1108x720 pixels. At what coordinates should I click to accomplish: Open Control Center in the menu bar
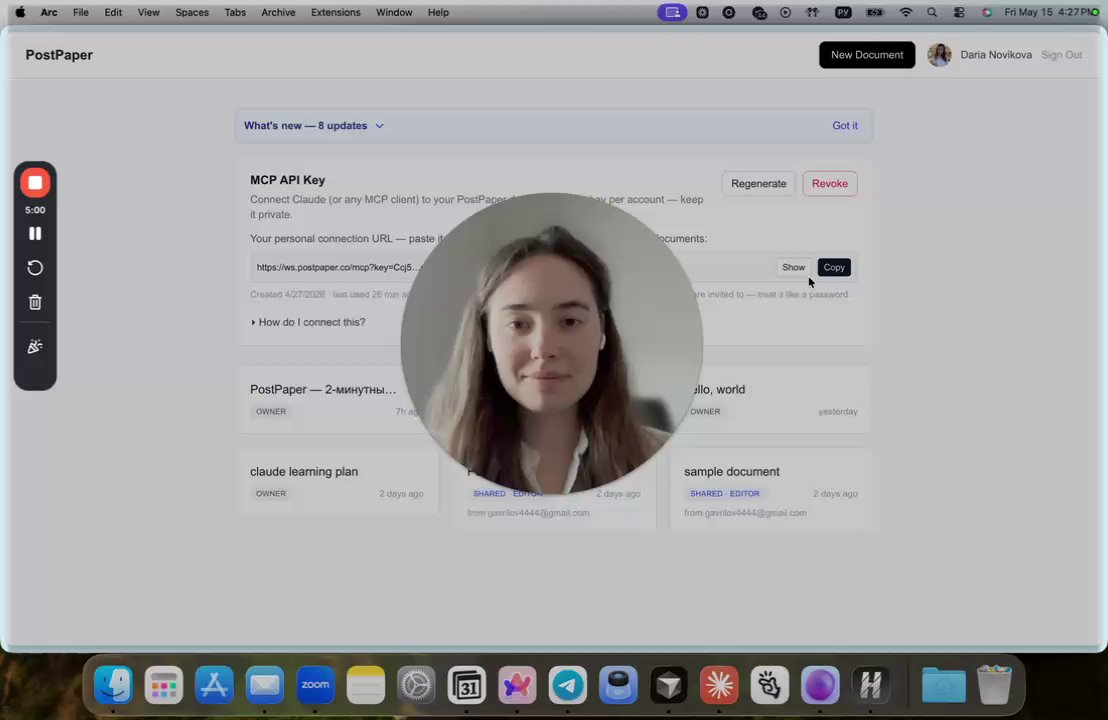click(x=959, y=12)
